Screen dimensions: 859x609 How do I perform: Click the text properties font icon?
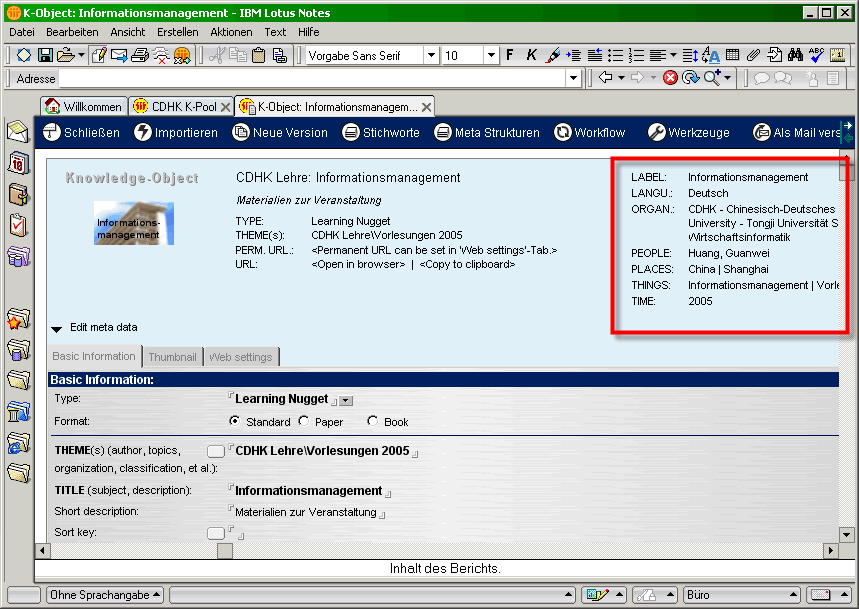click(x=711, y=55)
